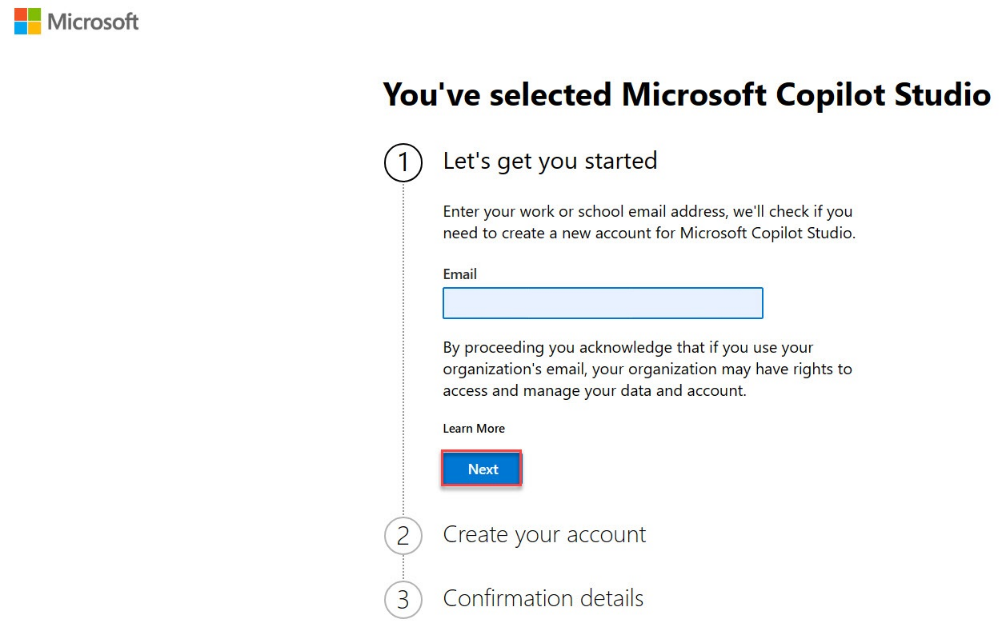Screen dimensions: 1006x635
Task: Click the dotted connector between steps 2 and 3
Action: pos(403,568)
